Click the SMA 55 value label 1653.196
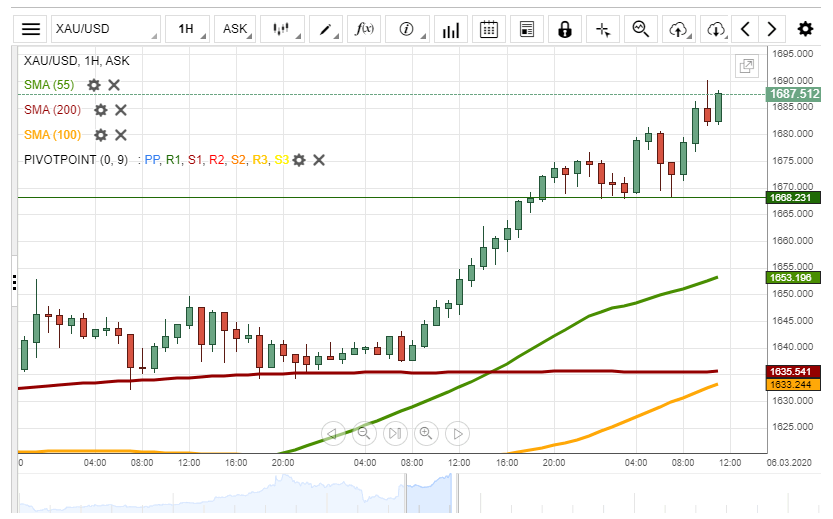Image resolution: width=833 pixels, height=519 pixels. point(793,278)
